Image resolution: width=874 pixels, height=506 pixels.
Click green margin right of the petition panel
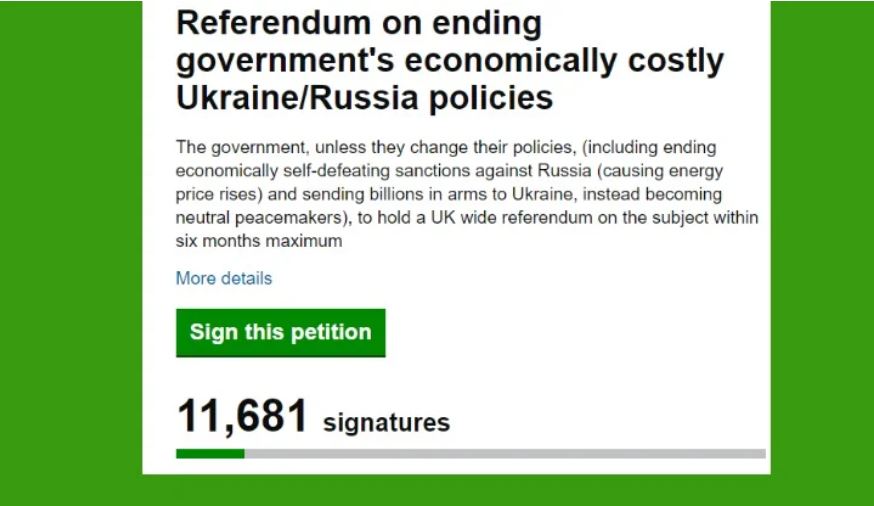tap(822, 250)
